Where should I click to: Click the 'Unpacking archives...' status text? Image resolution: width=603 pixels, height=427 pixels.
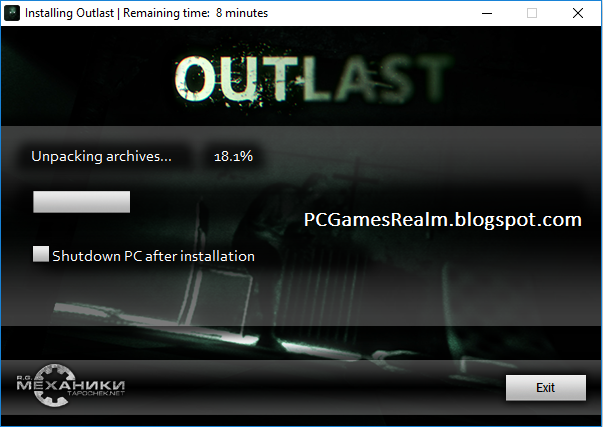[x=102, y=157]
